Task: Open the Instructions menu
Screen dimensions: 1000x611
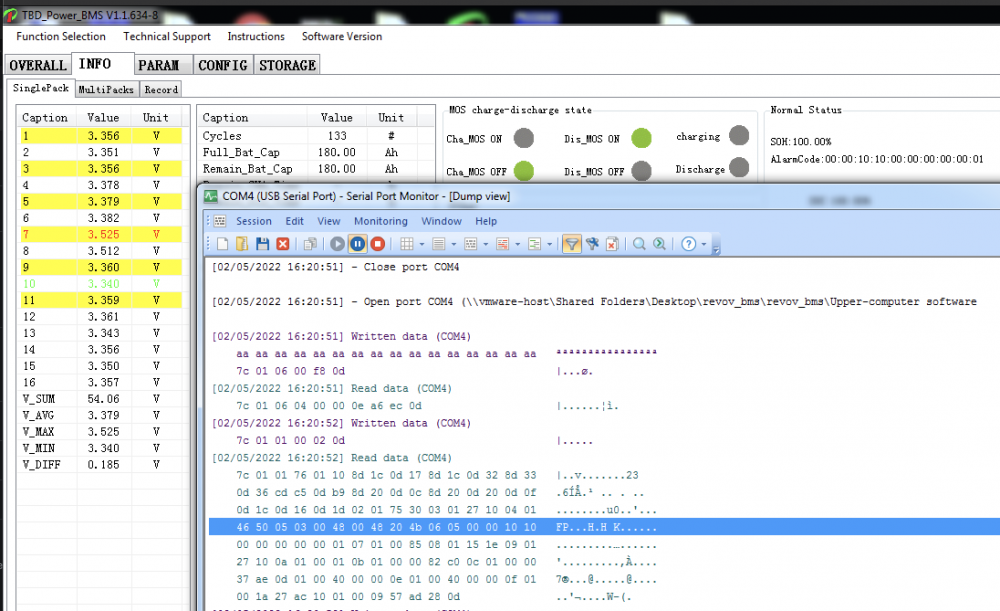Action: click(256, 36)
